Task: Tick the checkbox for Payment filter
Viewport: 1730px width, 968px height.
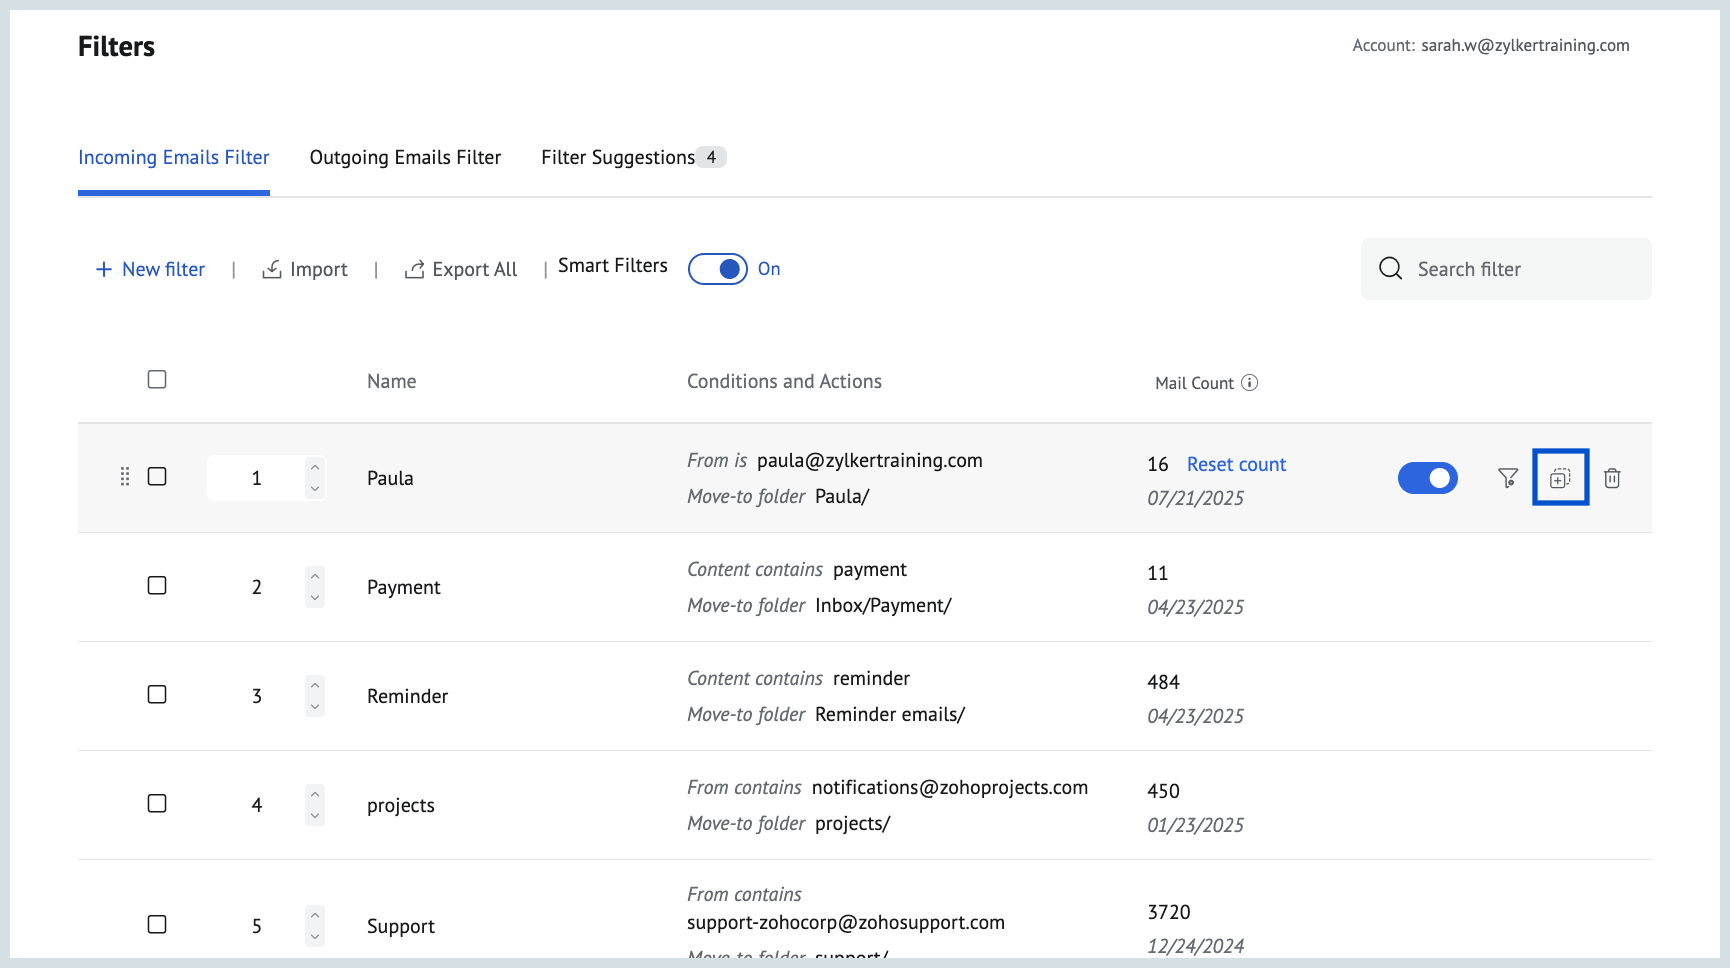Action: tap(157, 586)
